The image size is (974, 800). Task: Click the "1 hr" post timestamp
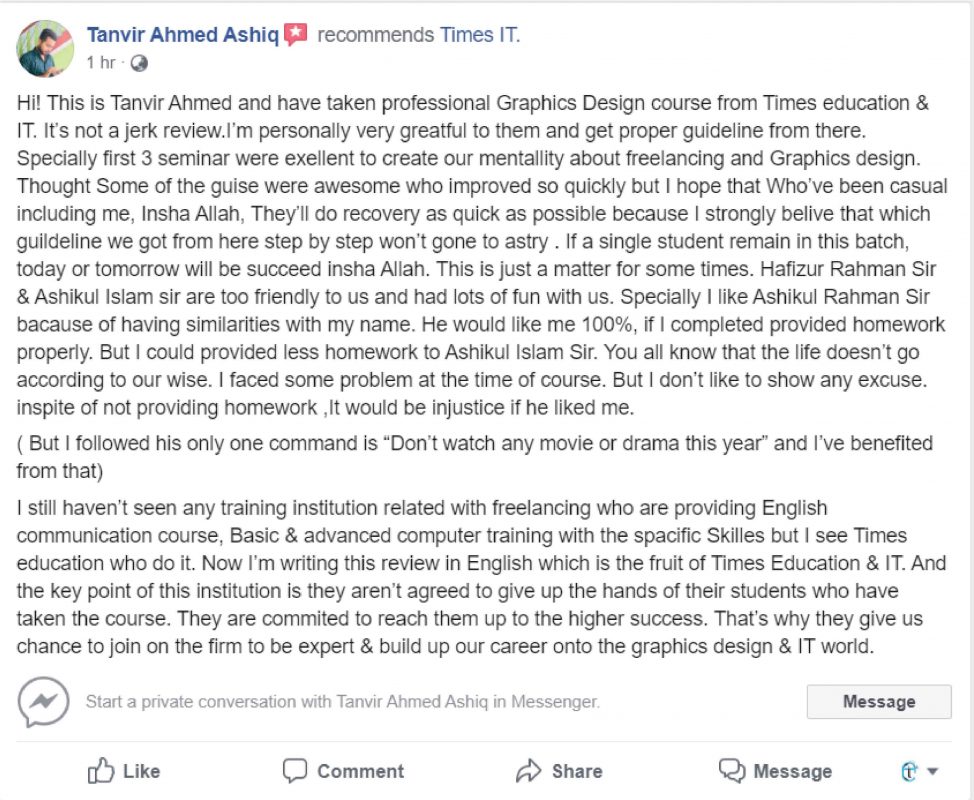(x=100, y=63)
